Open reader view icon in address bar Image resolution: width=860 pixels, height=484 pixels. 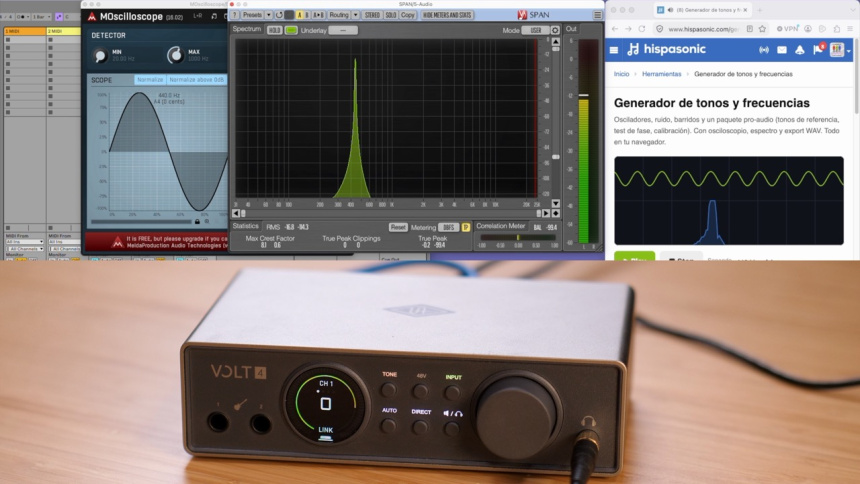click(749, 29)
